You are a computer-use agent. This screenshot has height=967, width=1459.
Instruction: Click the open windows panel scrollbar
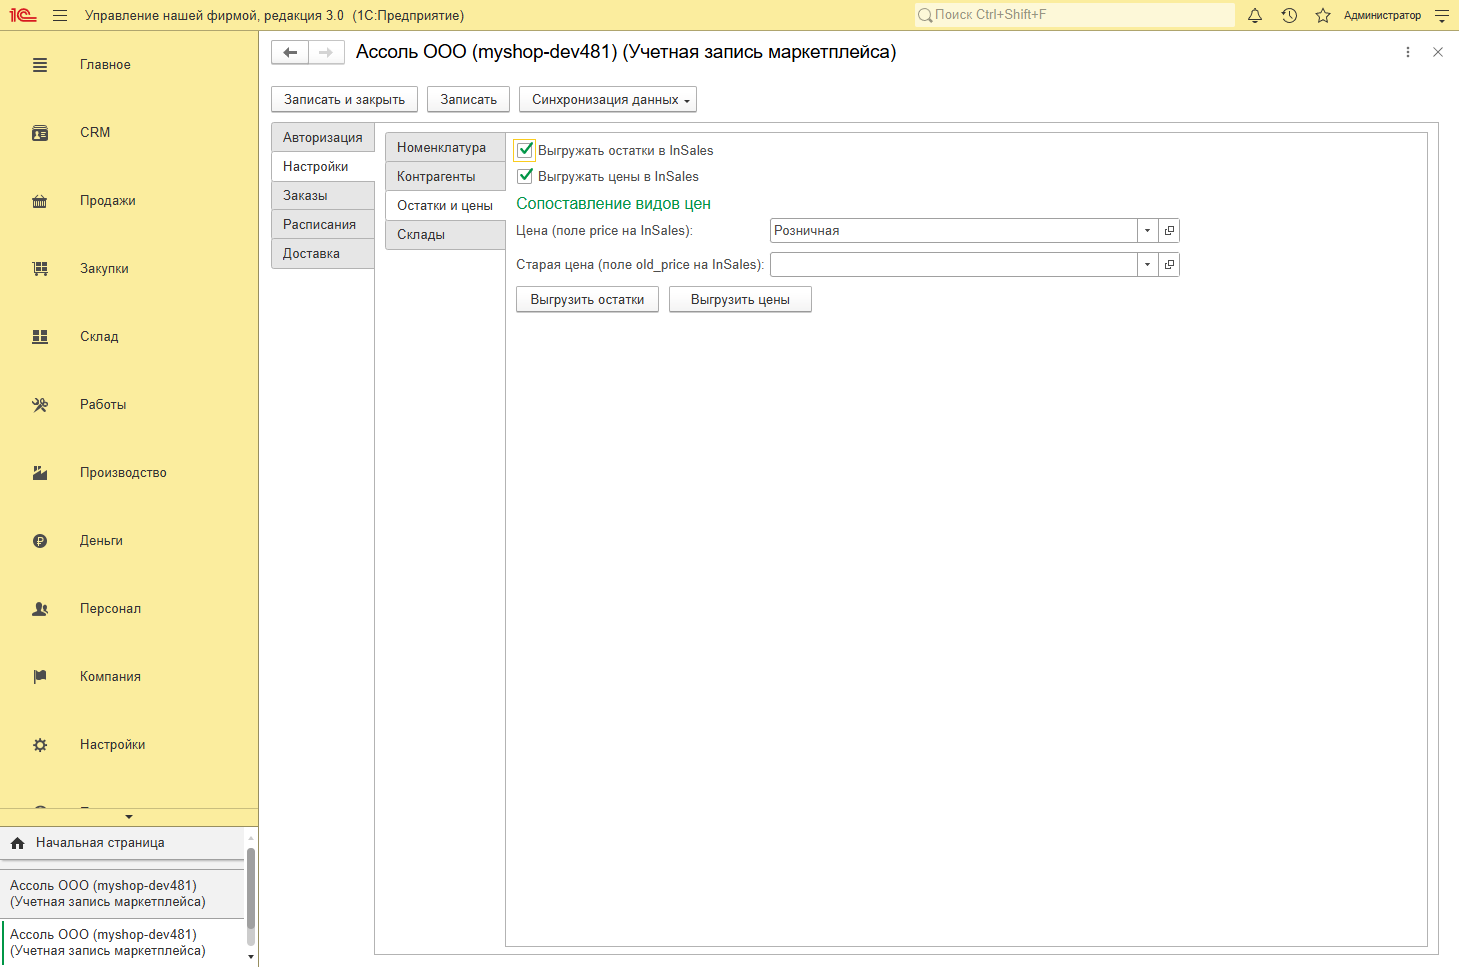click(251, 888)
